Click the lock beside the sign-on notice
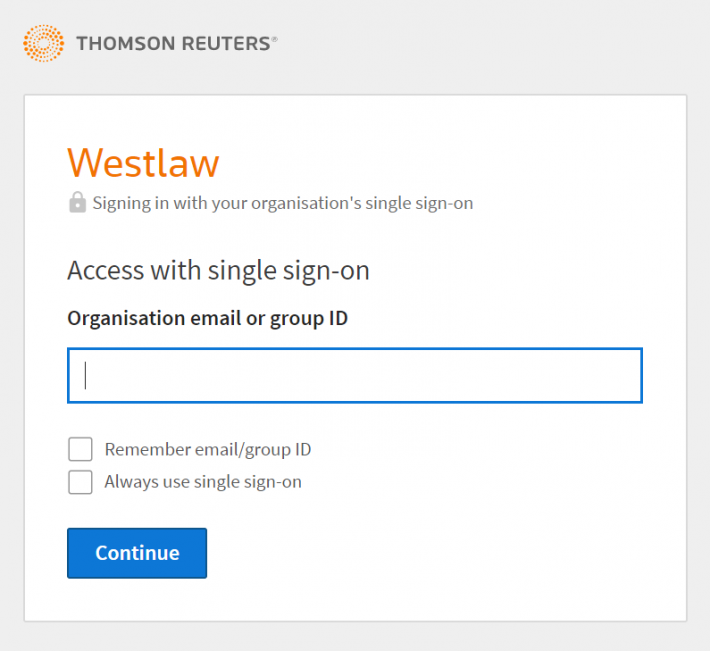 click(x=77, y=202)
